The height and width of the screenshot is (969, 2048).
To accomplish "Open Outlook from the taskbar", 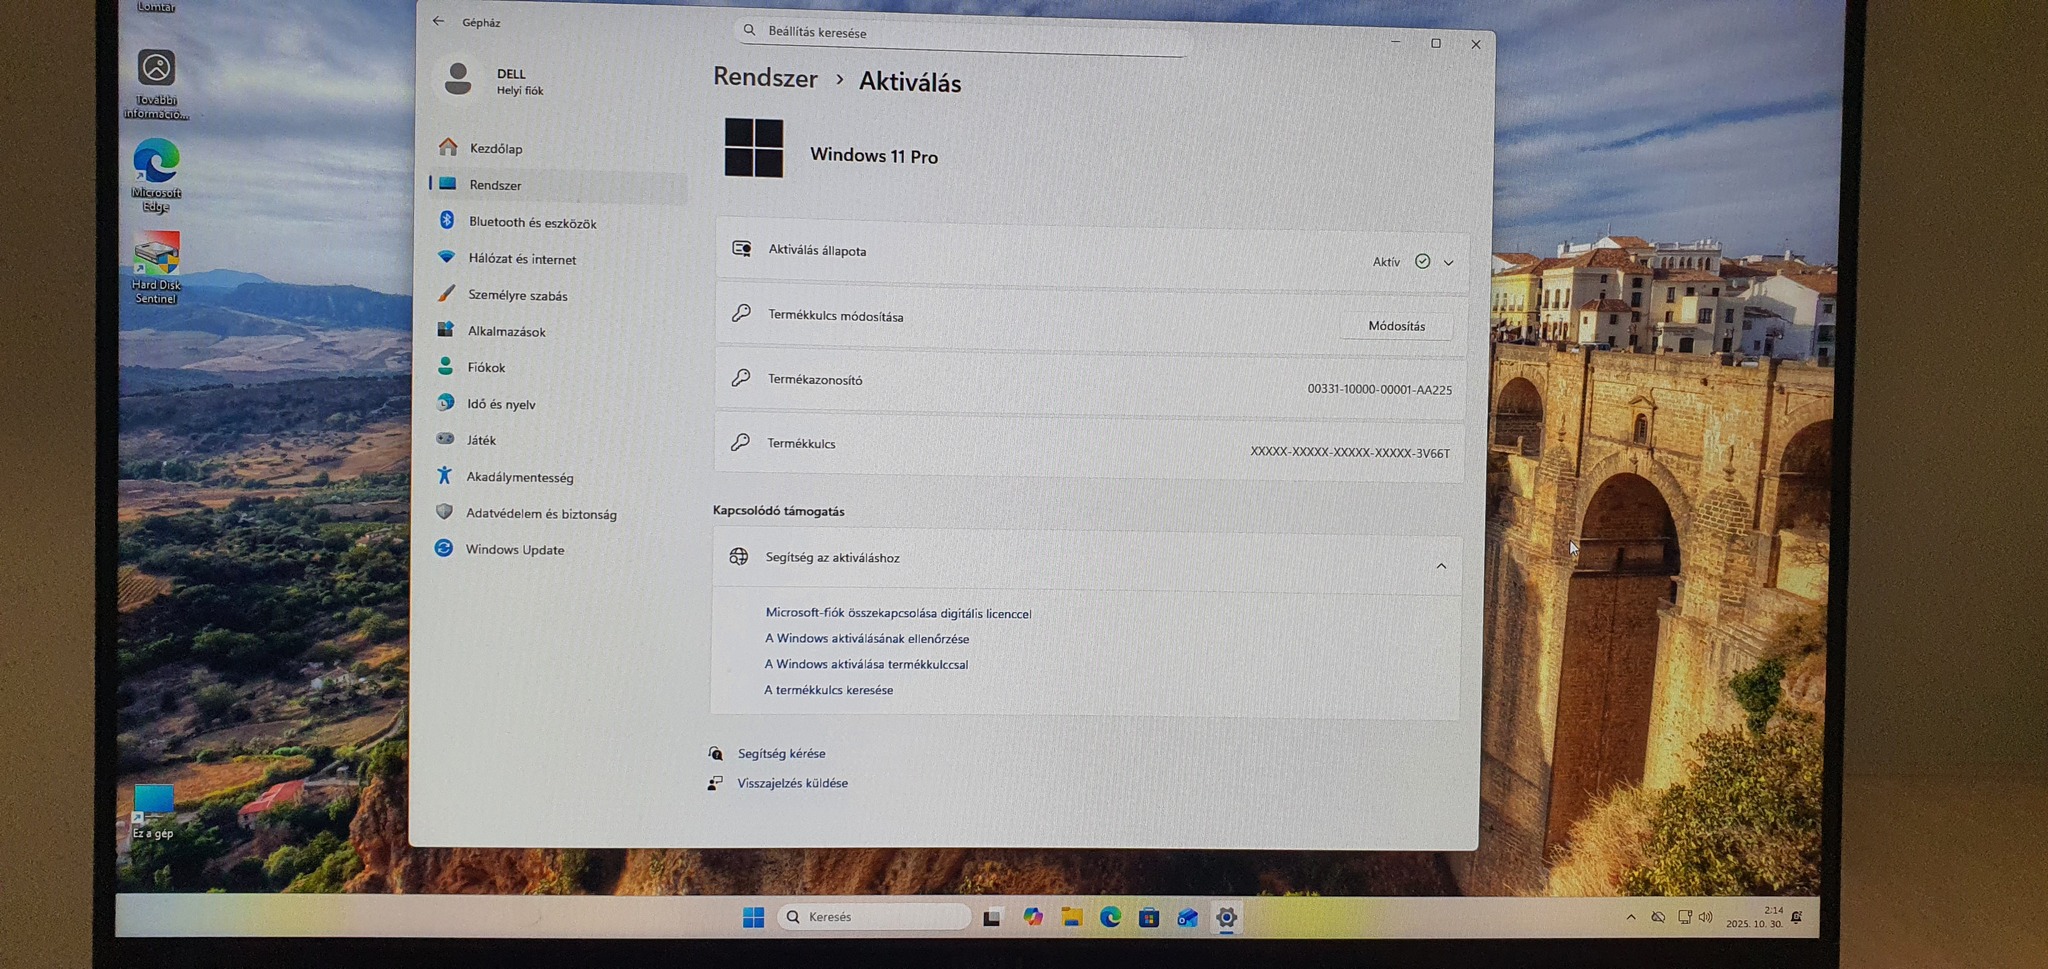I will pyautogui.click(x=1187, y=918).
